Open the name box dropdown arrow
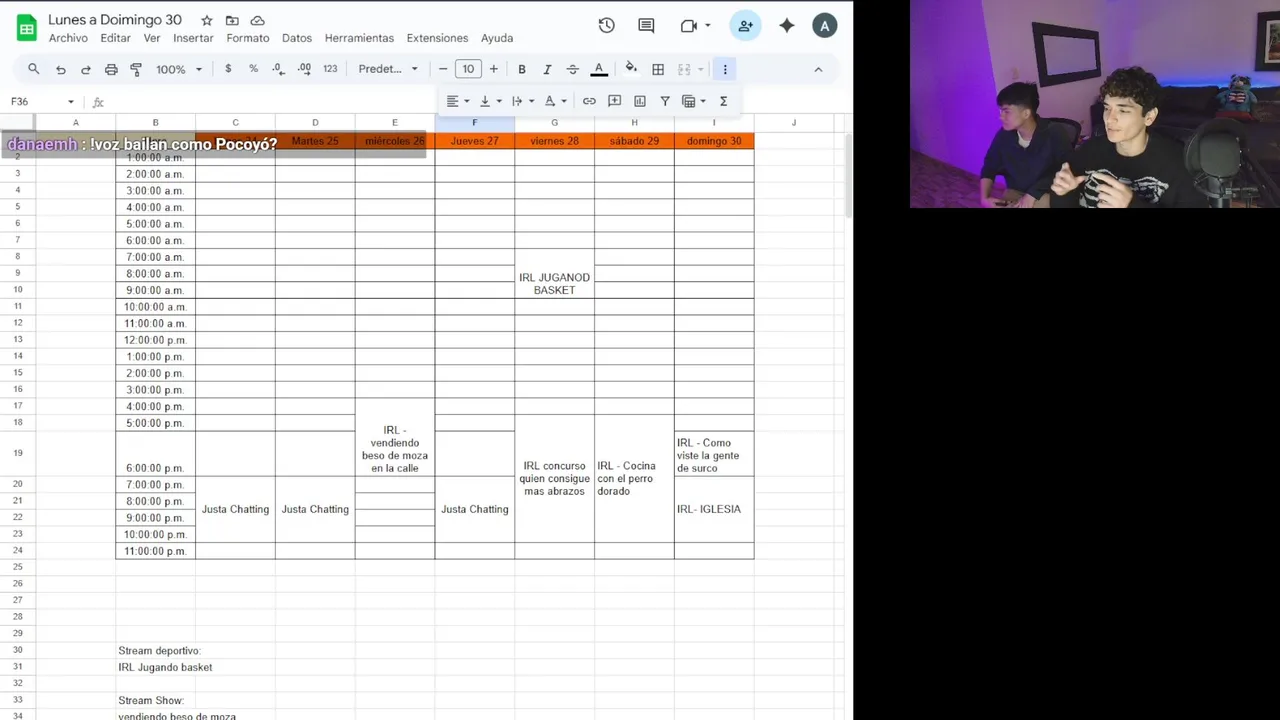This screenshot has width=1280, height=720. [x=70, y=101]
